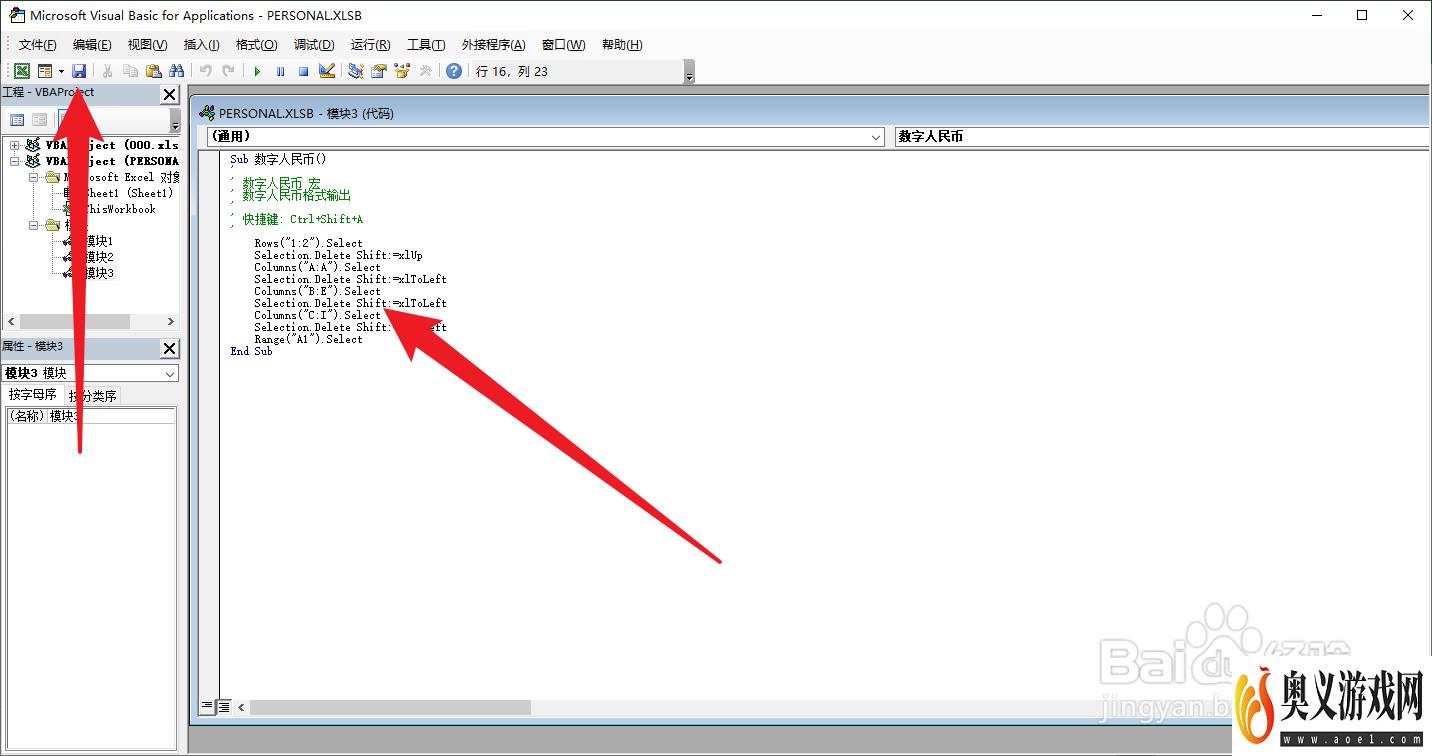Click the End Sub code line
1432x756 pixels.
coord(251,351)
